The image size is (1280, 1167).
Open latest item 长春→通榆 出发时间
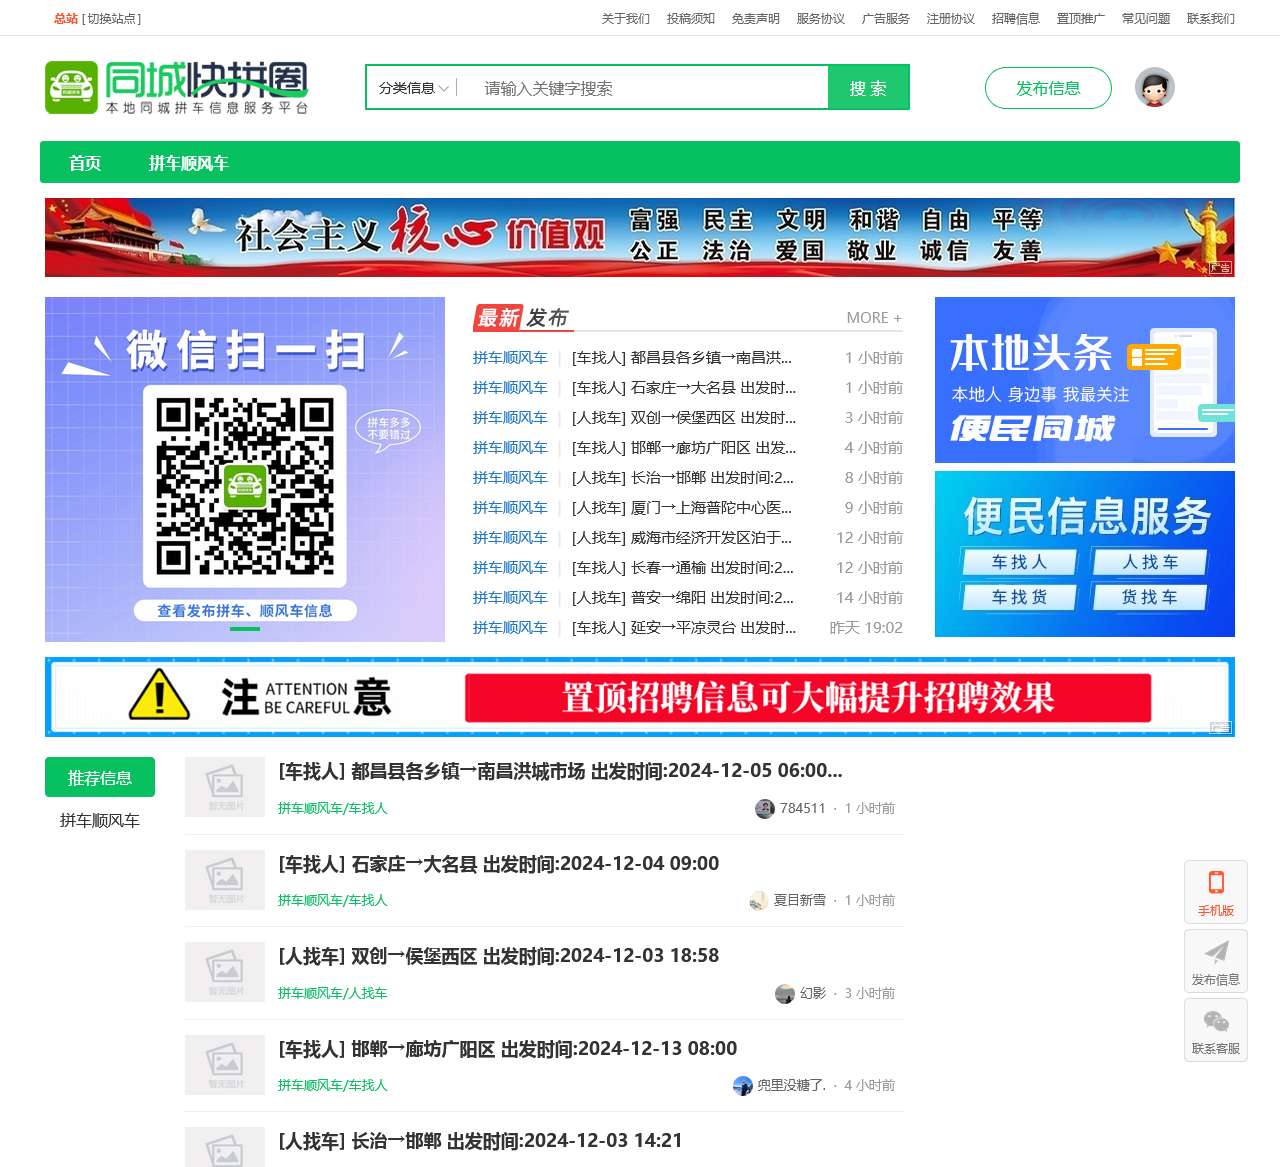tap(683, 568)
